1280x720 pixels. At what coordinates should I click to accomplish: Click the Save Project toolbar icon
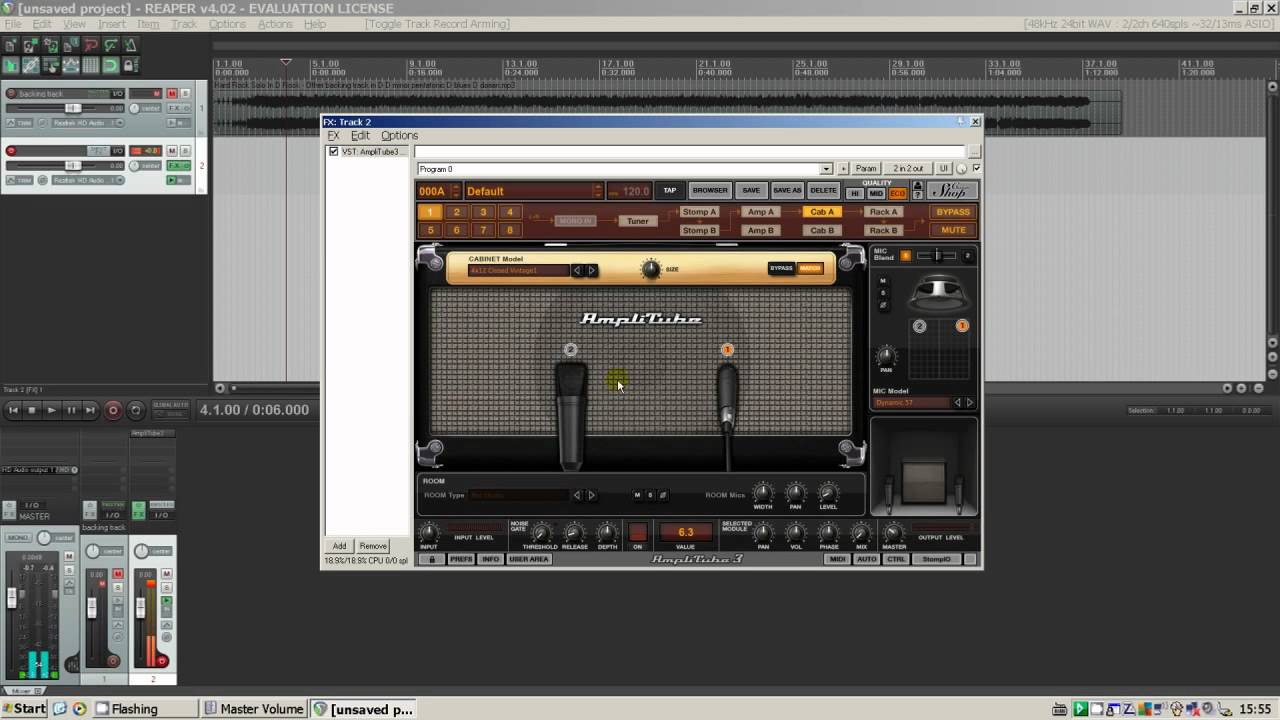tap(51, 45)
